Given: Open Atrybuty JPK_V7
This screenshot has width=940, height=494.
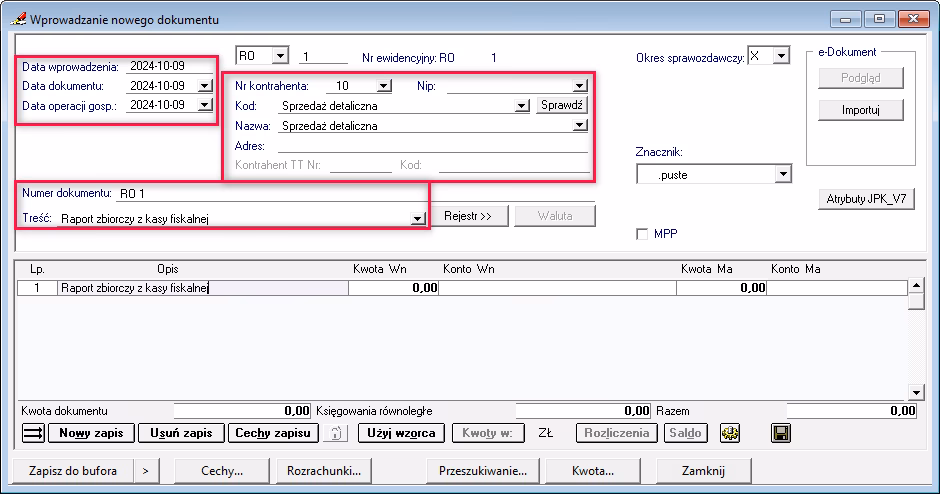Looking at the screenshot, I should click(x=866, y=199).
